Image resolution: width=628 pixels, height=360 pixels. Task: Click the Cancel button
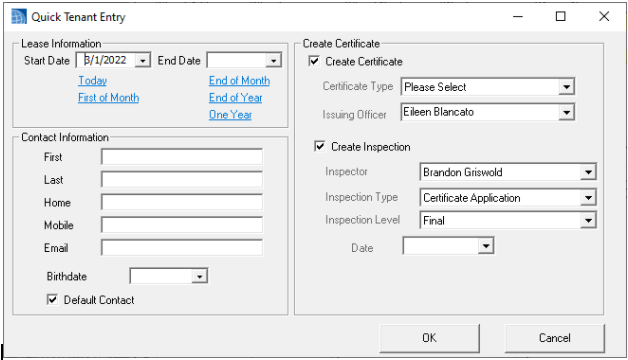pyautogui.click(x=554, y=338)
